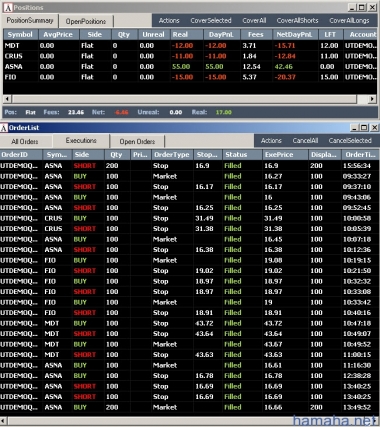Sort orders by Status column header

pos(242,155)
